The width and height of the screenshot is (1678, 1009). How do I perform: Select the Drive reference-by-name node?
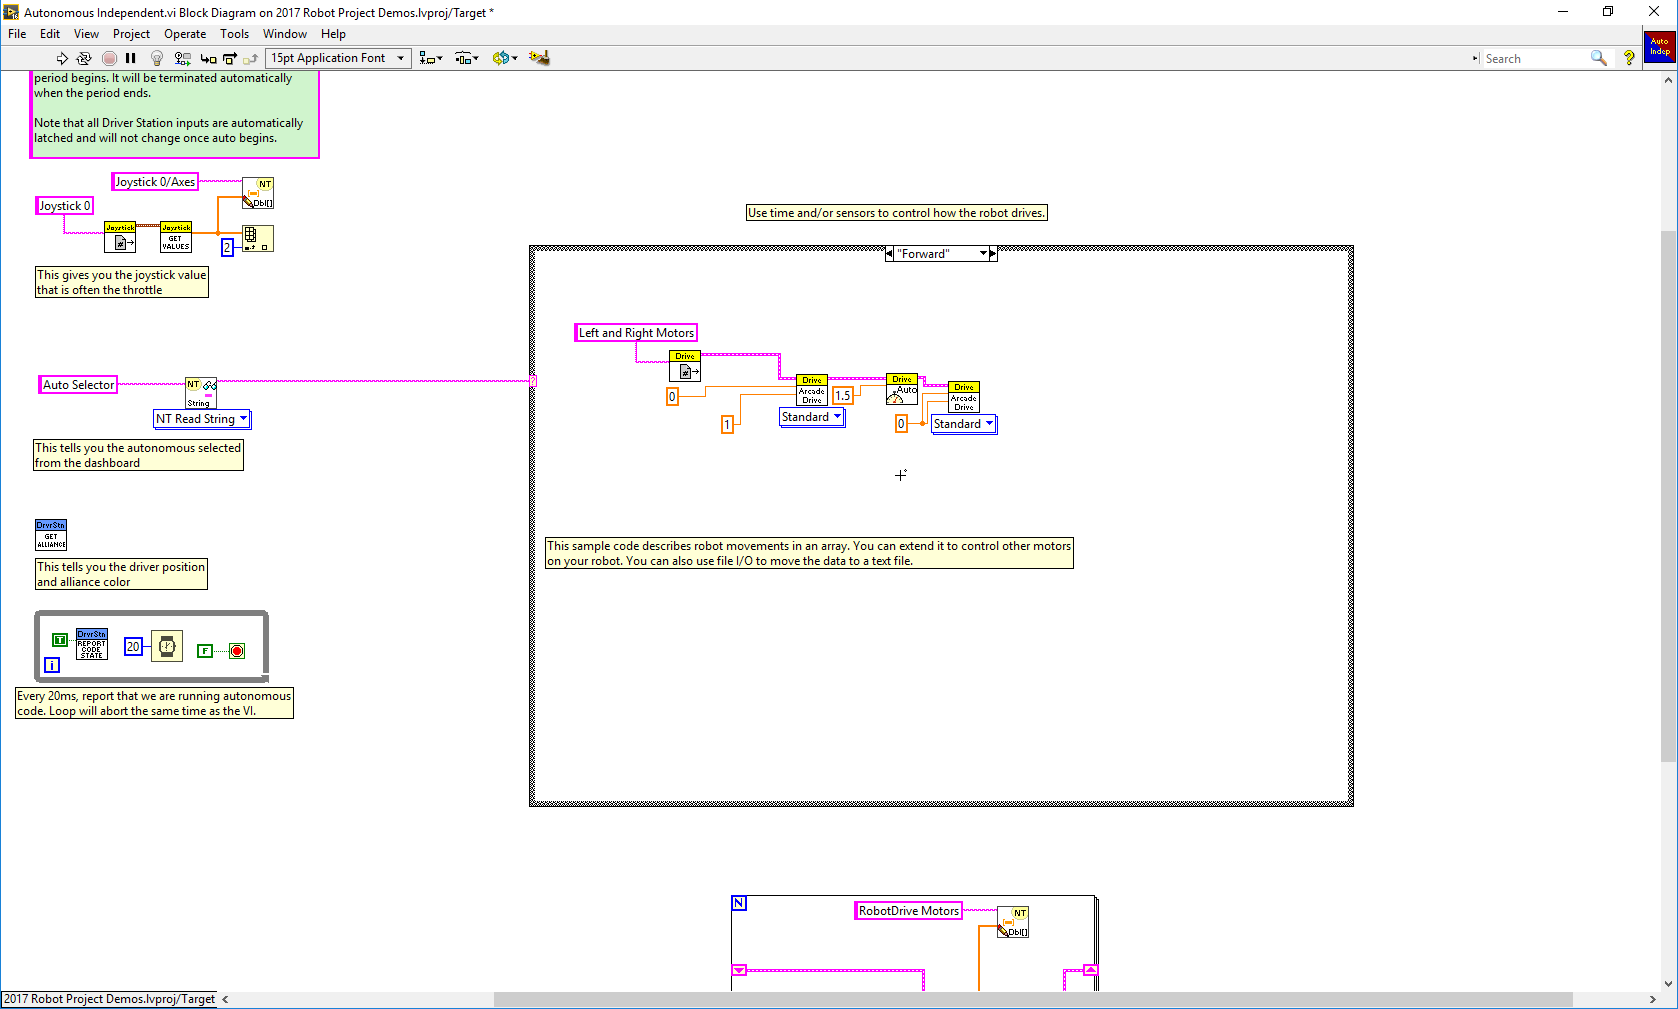coord(685,366)
